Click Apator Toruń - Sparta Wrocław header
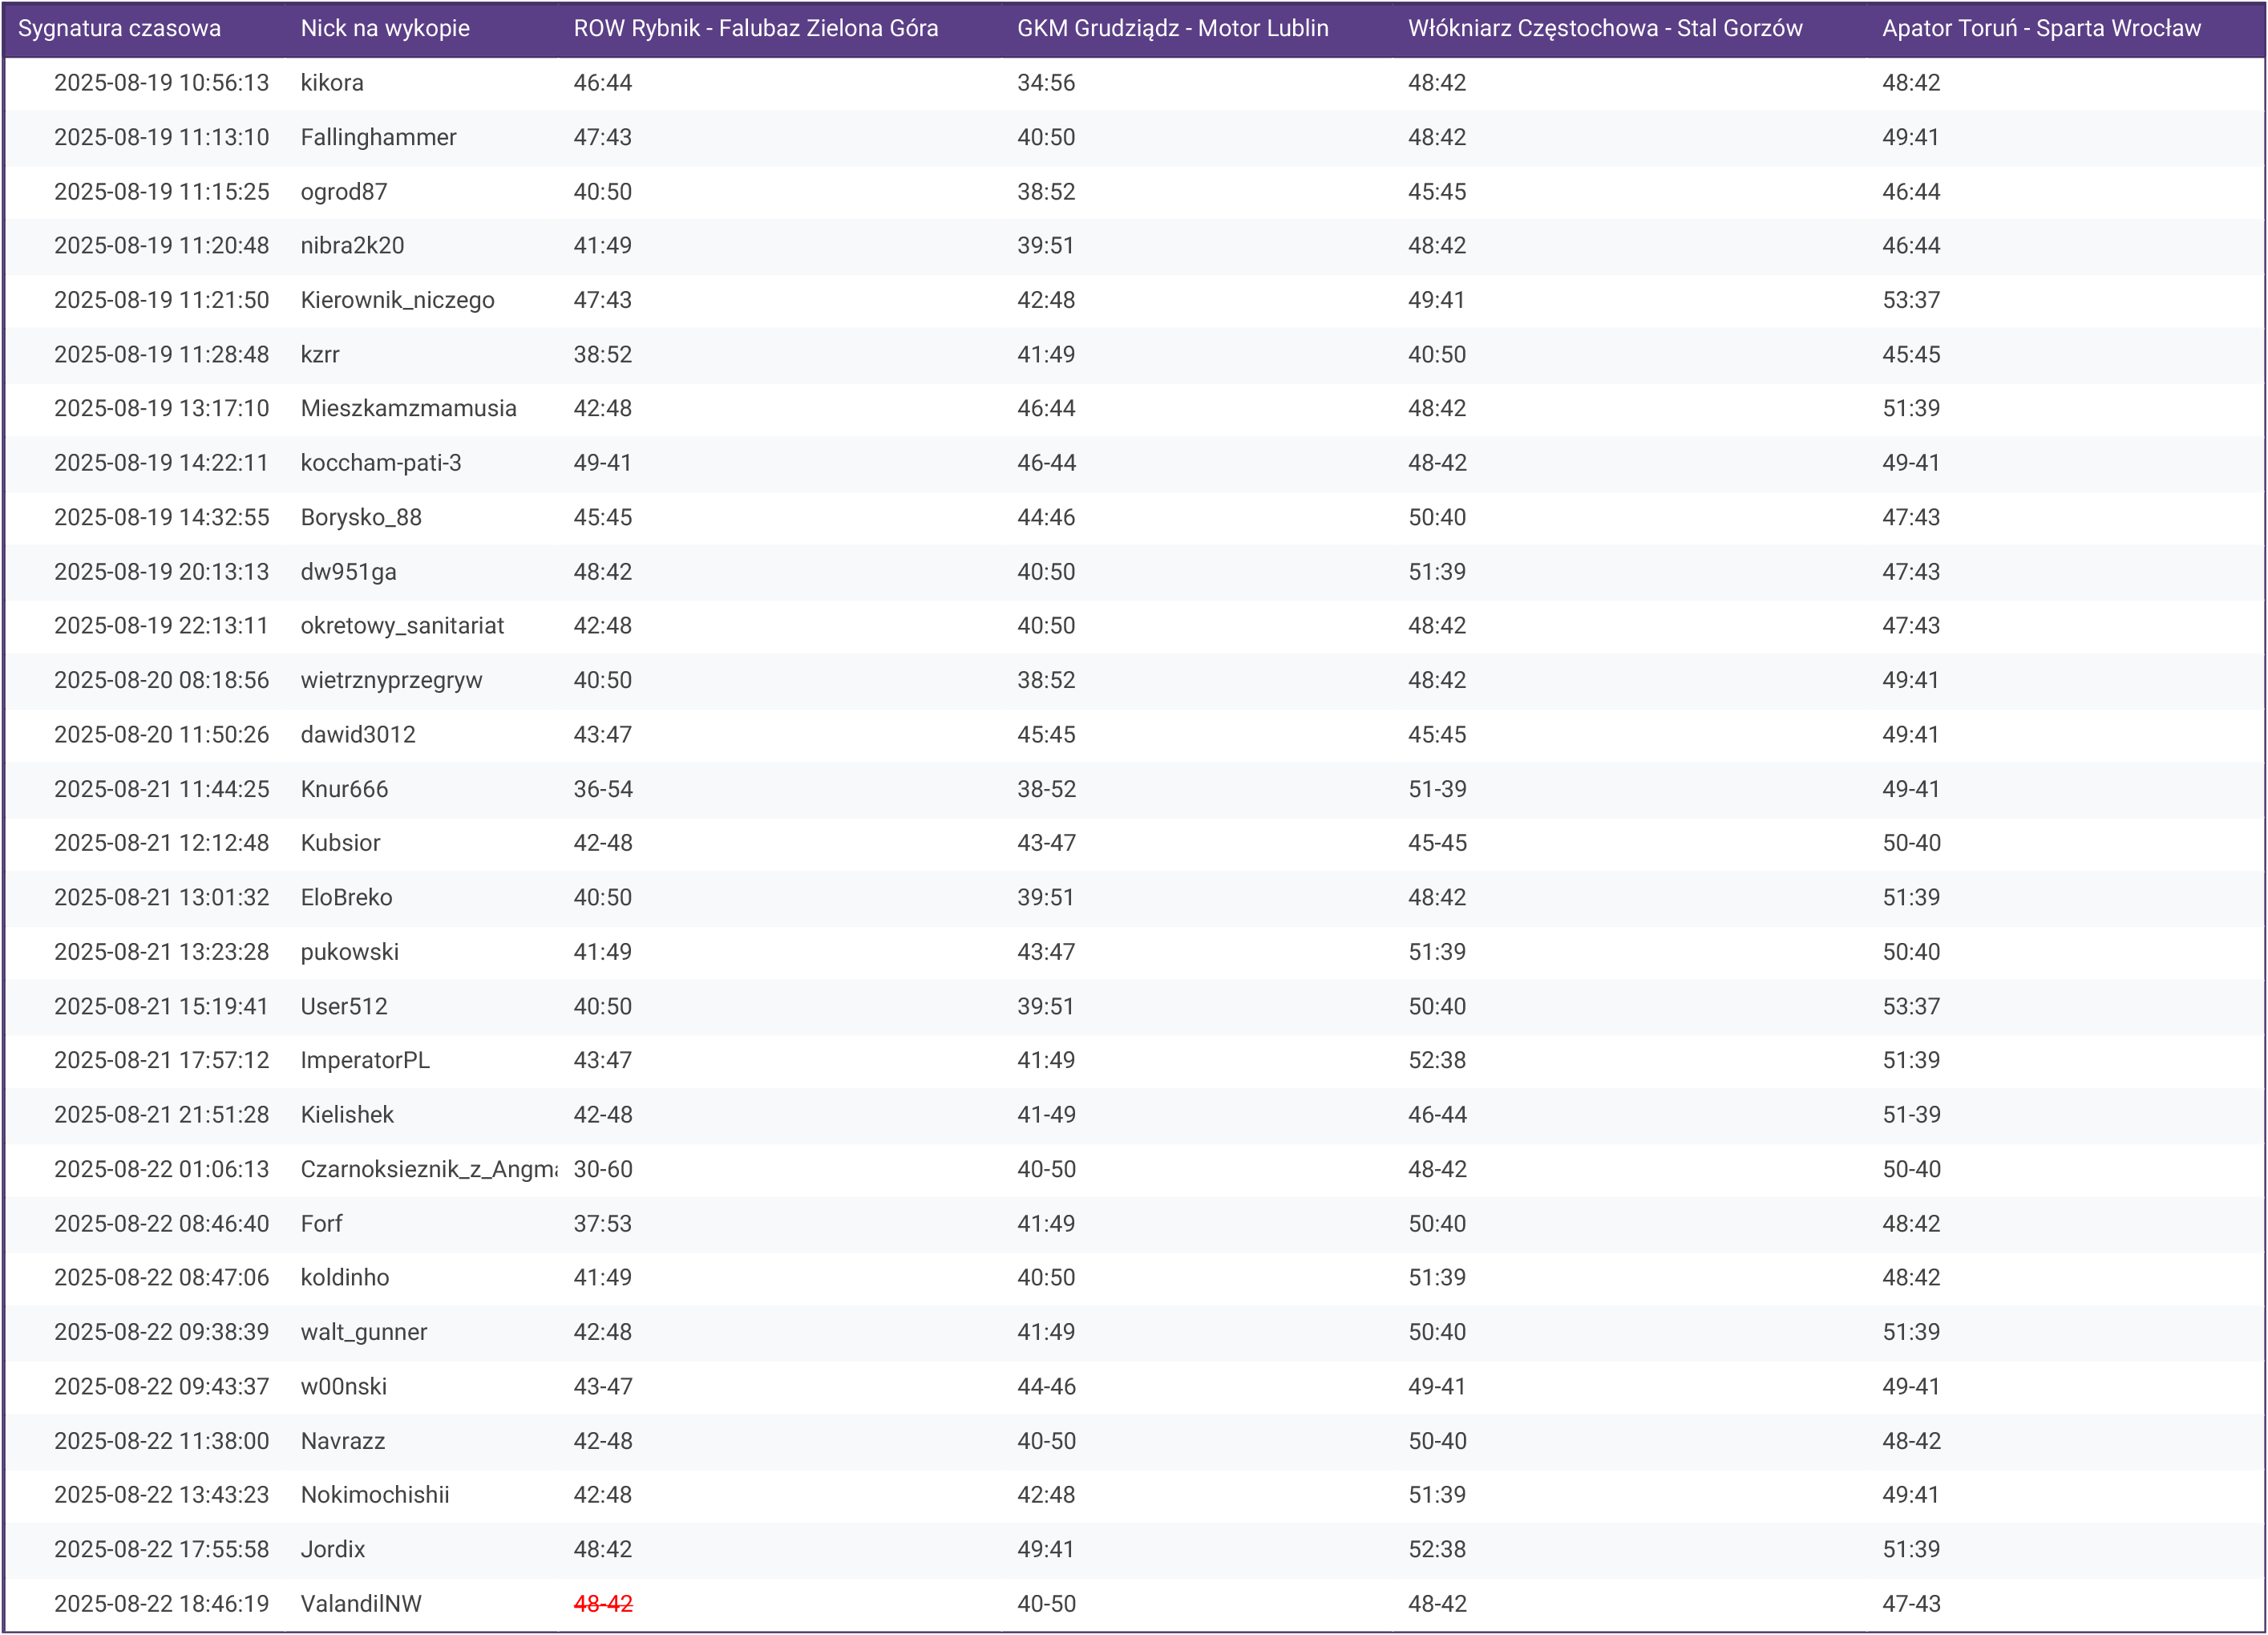This screenshot has width=2268, height=1635. (2040, 28)
